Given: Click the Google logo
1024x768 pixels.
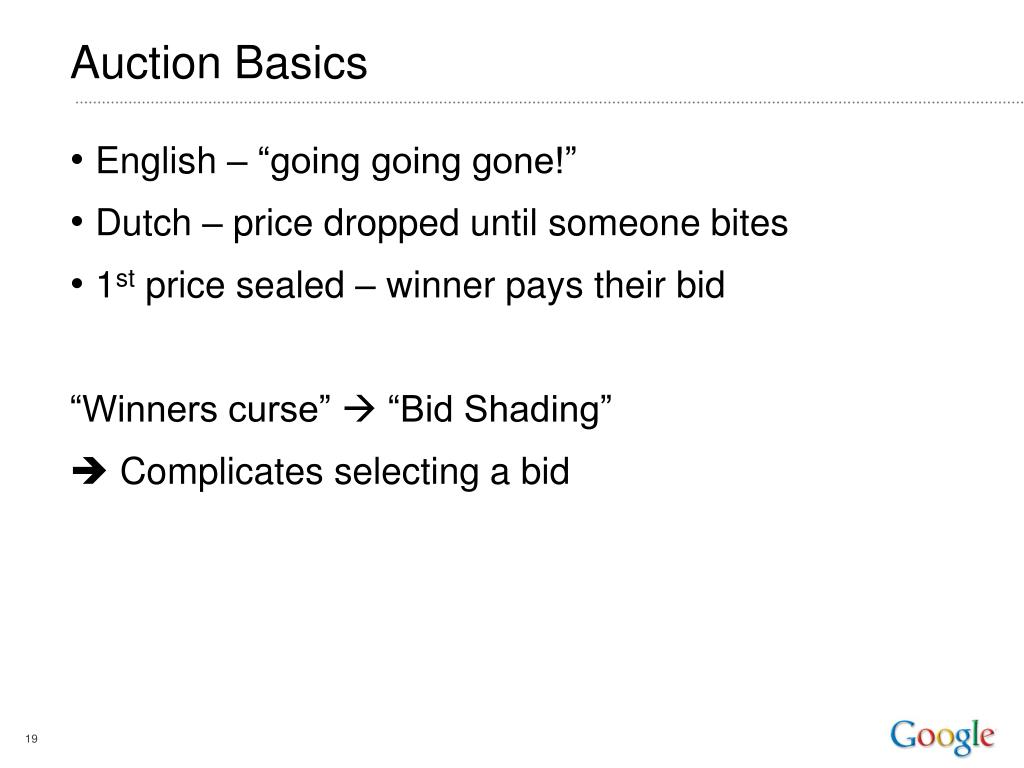Looking at the screenshot, I should (942, 737).
